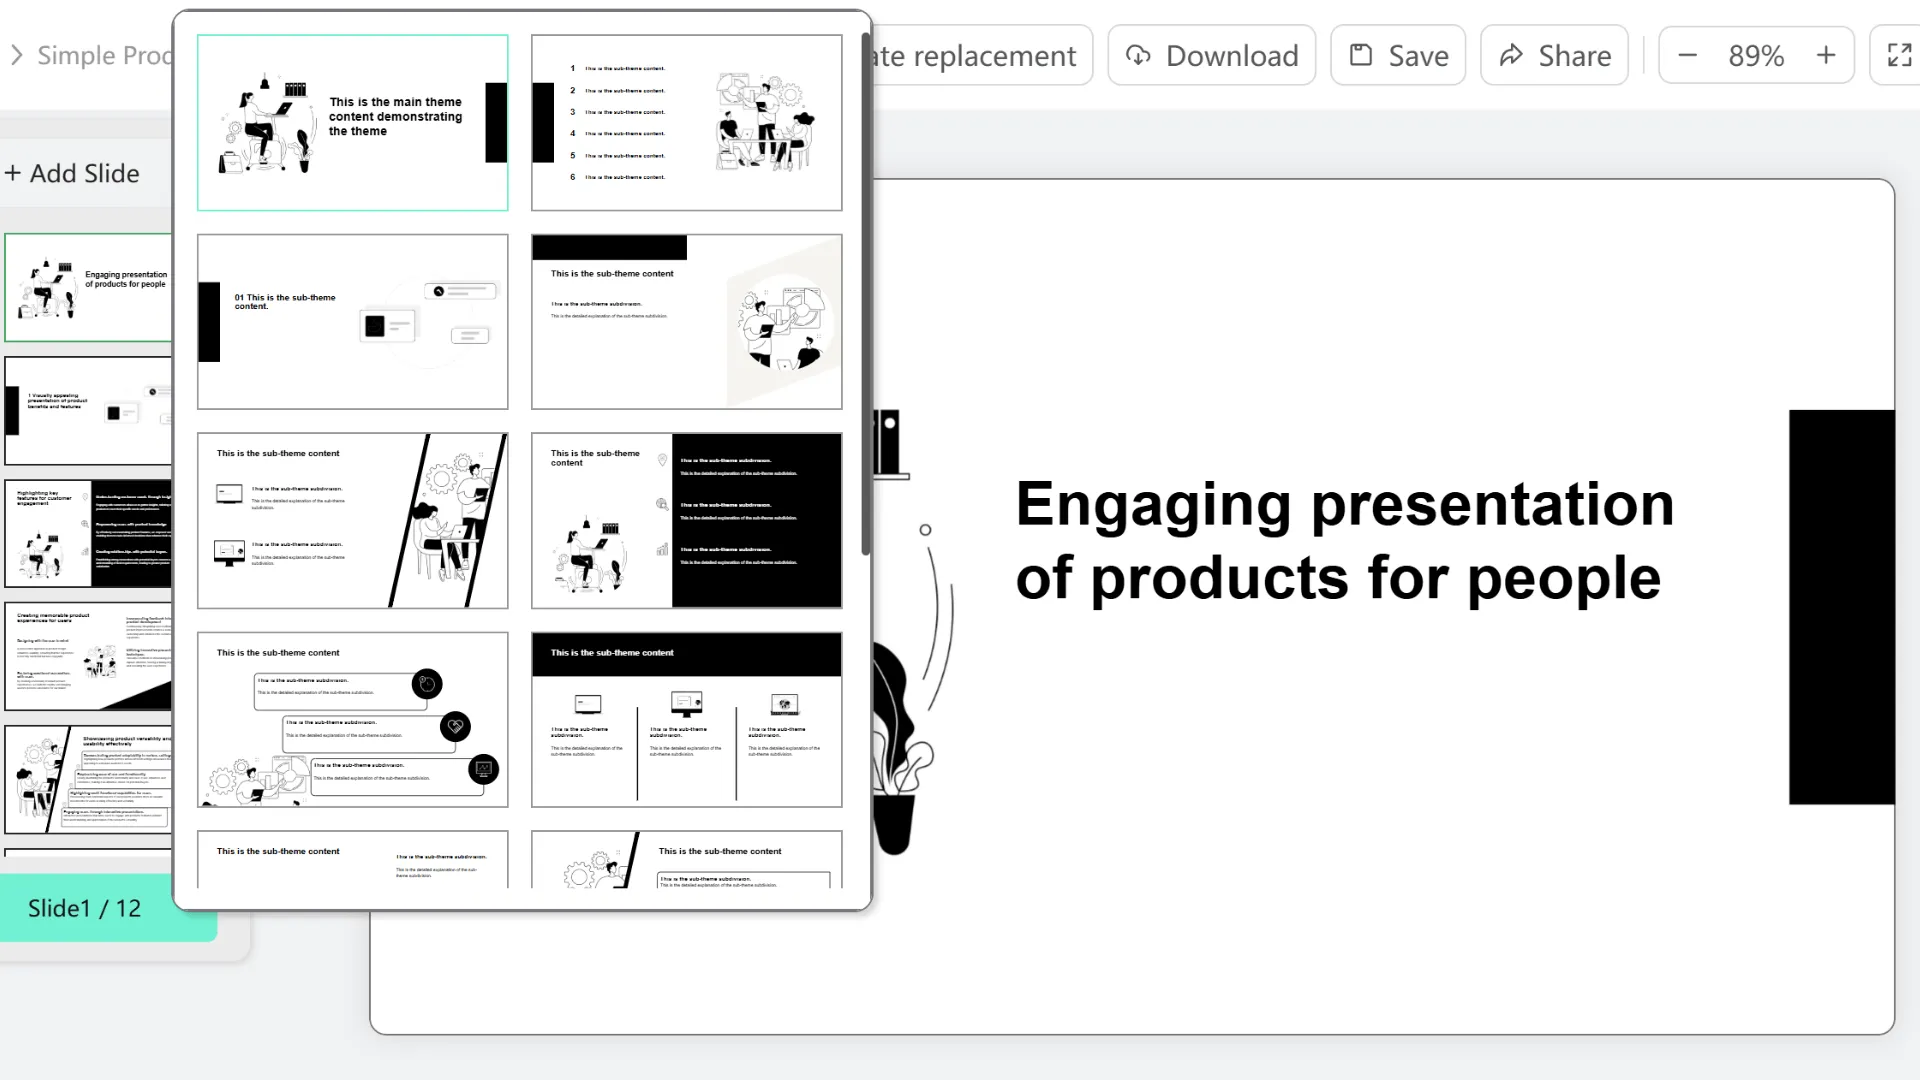Pick layout with three speech bubbles
Image resolution: width=1920 pixels, height=1080 pixels.
pos(352,719)
